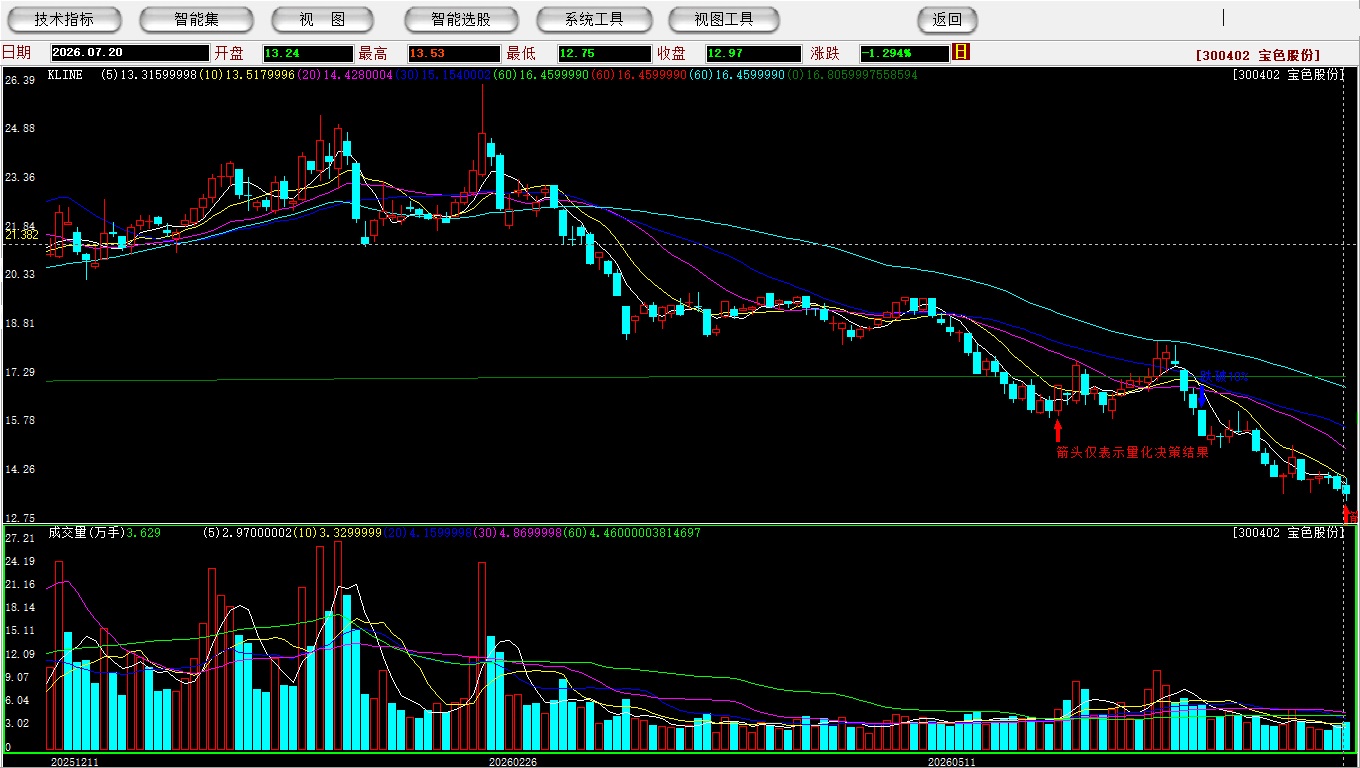Click the 最高 value field 13.53
This screenshot has height=768, width=1360.
(x=453, y=53)
